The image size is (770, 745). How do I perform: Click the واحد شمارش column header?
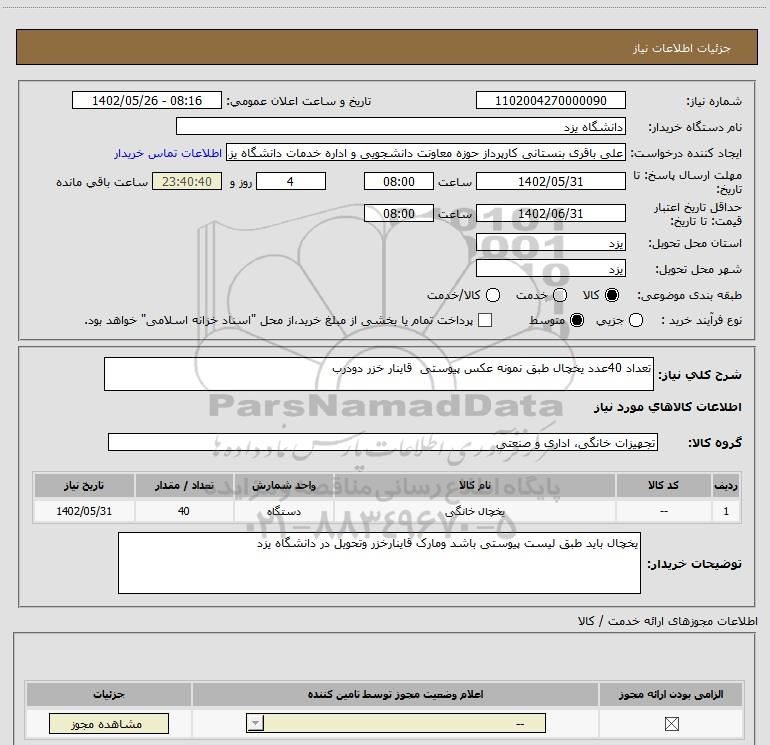283,486
